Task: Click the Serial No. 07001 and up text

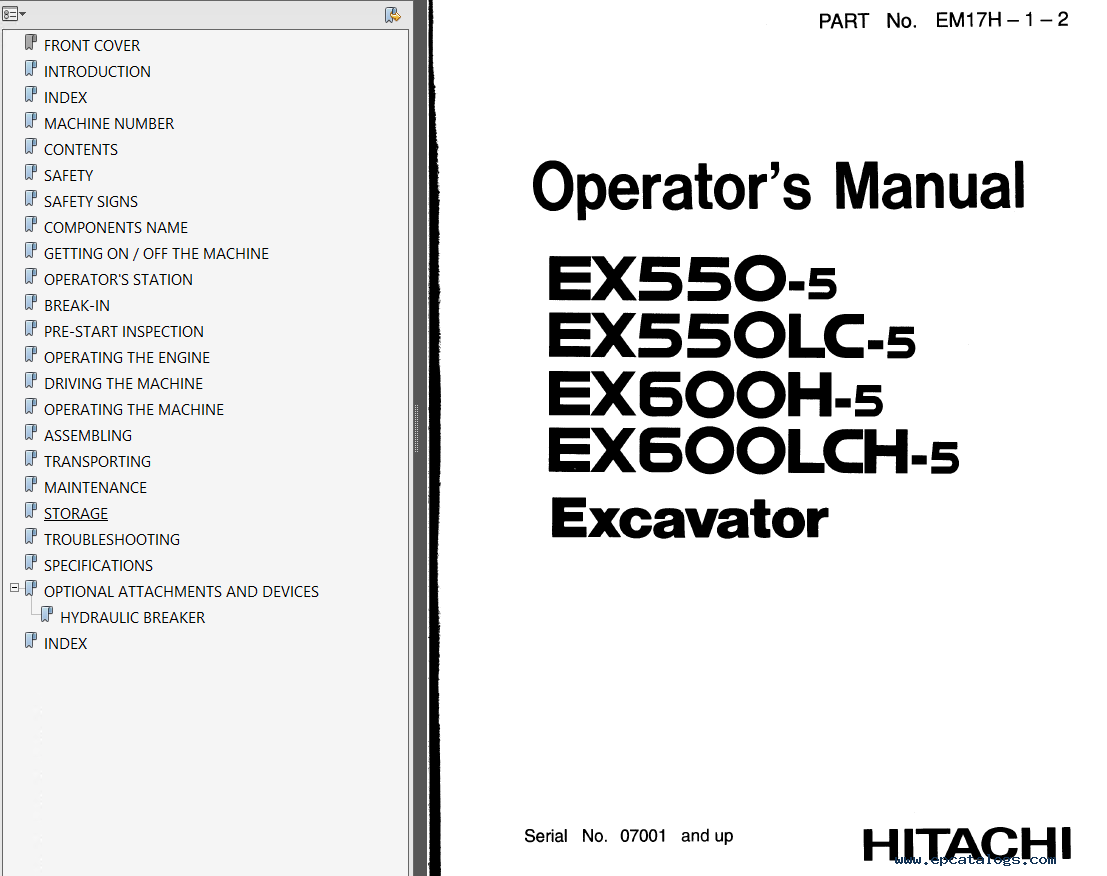Action: click(628, 836)
